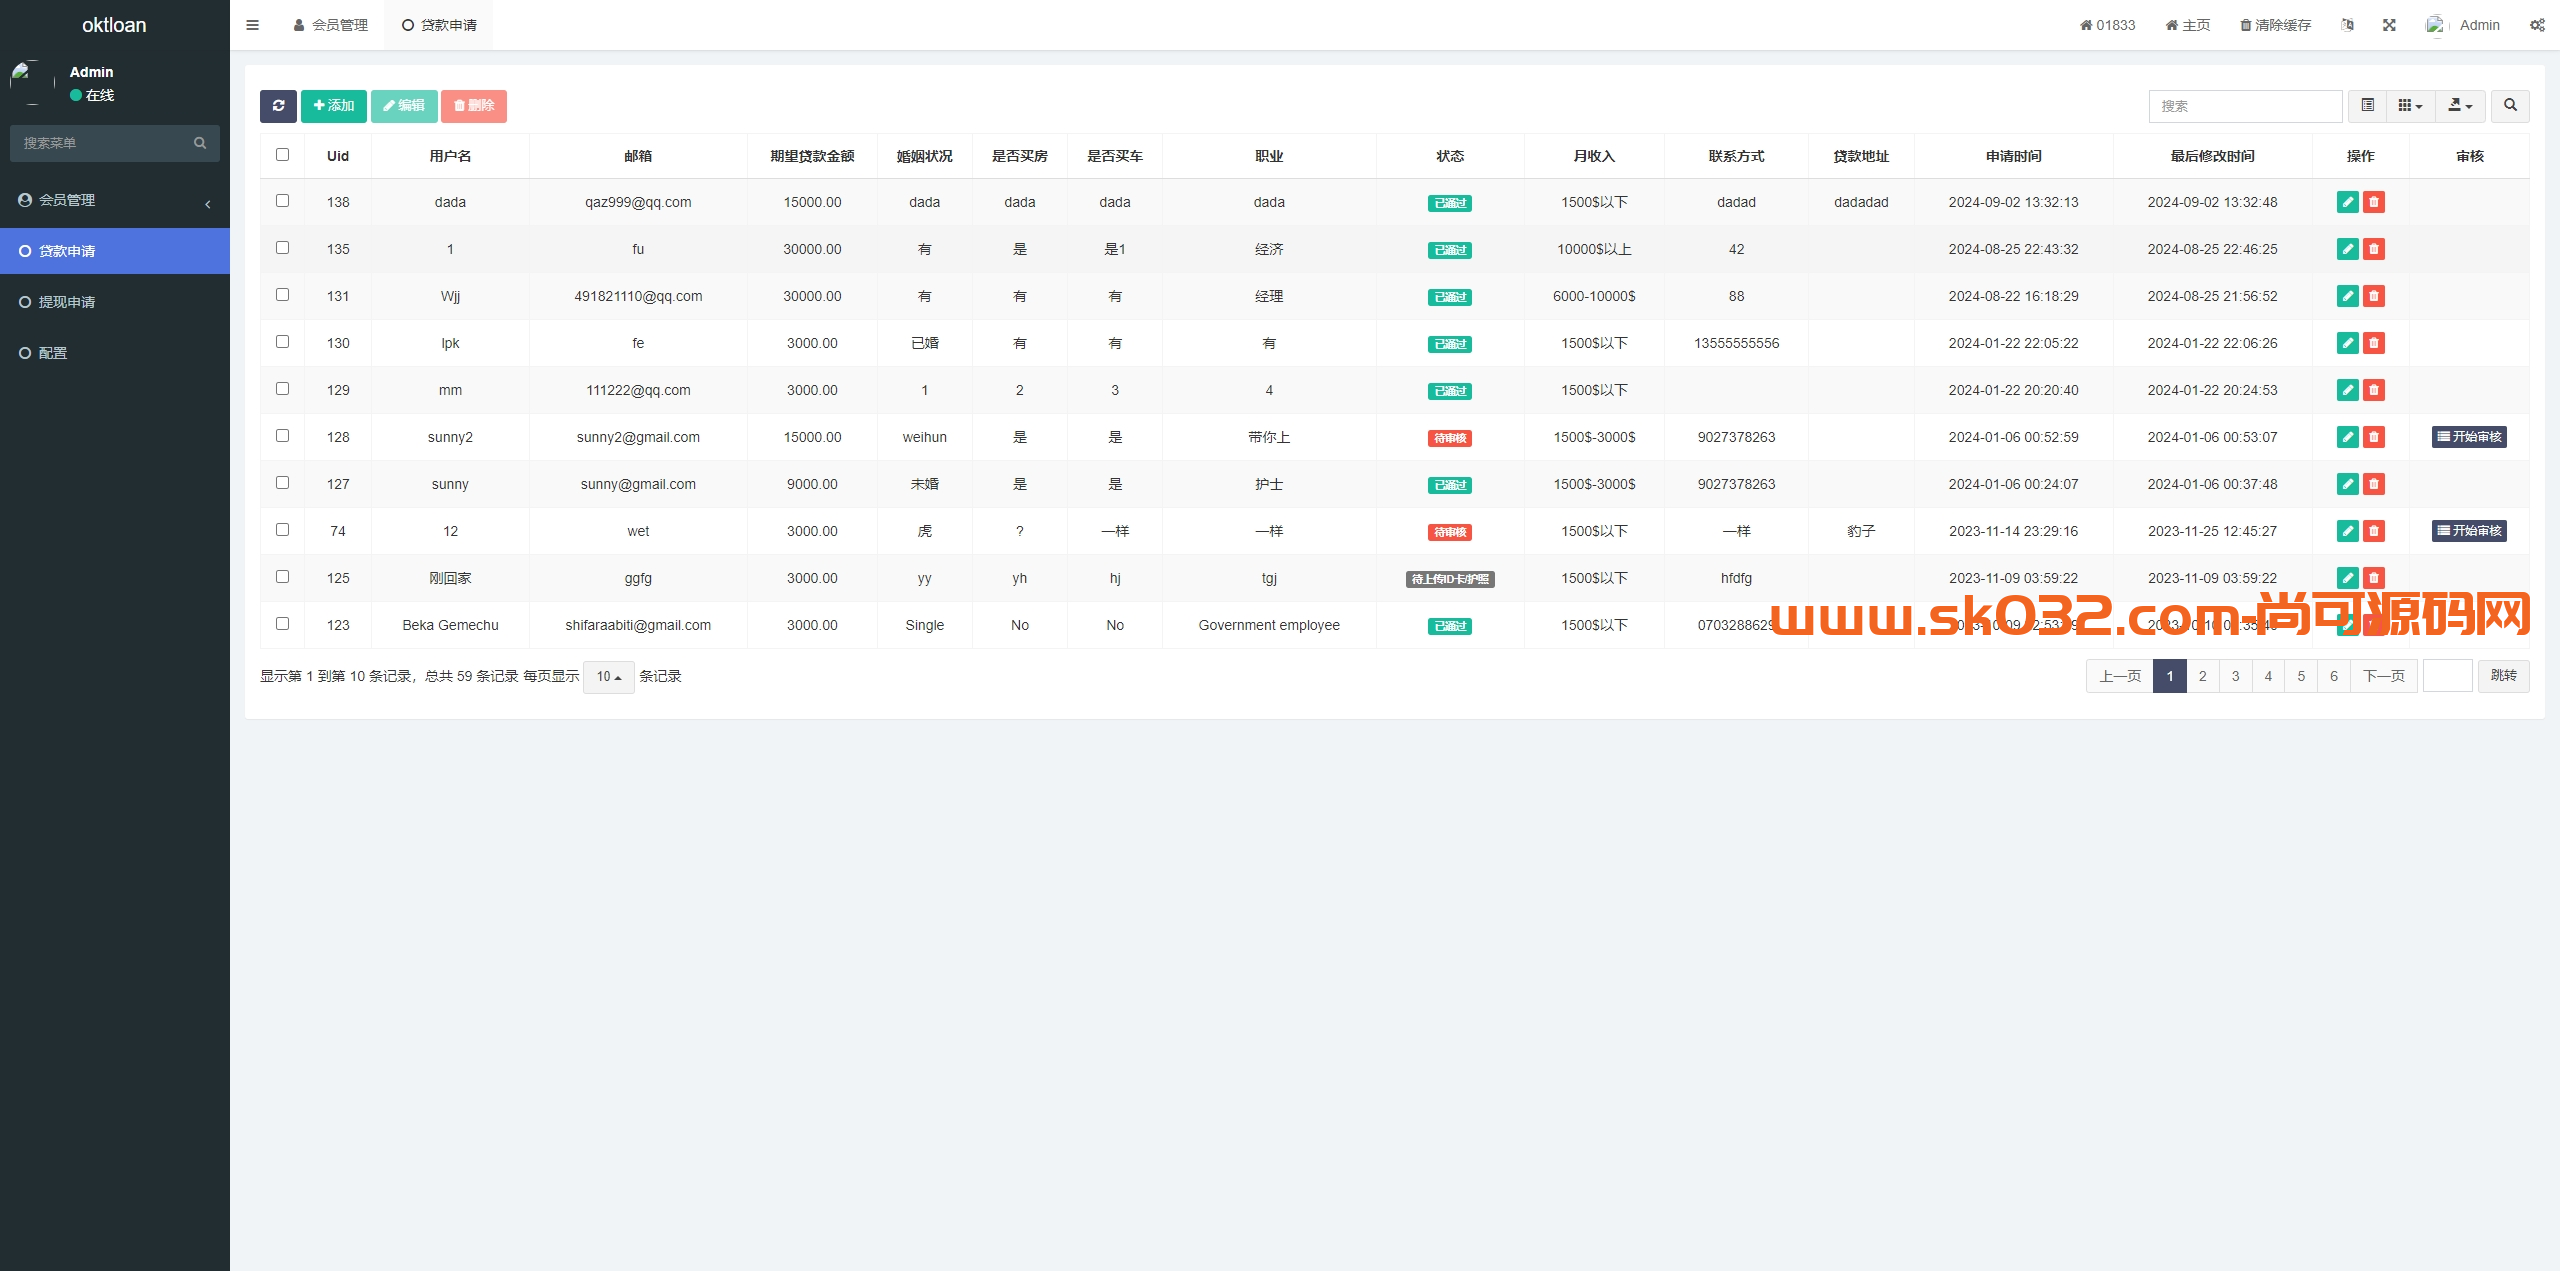
Task: Click 开始审核 for row 128
Action: [x=2469, y=437]
